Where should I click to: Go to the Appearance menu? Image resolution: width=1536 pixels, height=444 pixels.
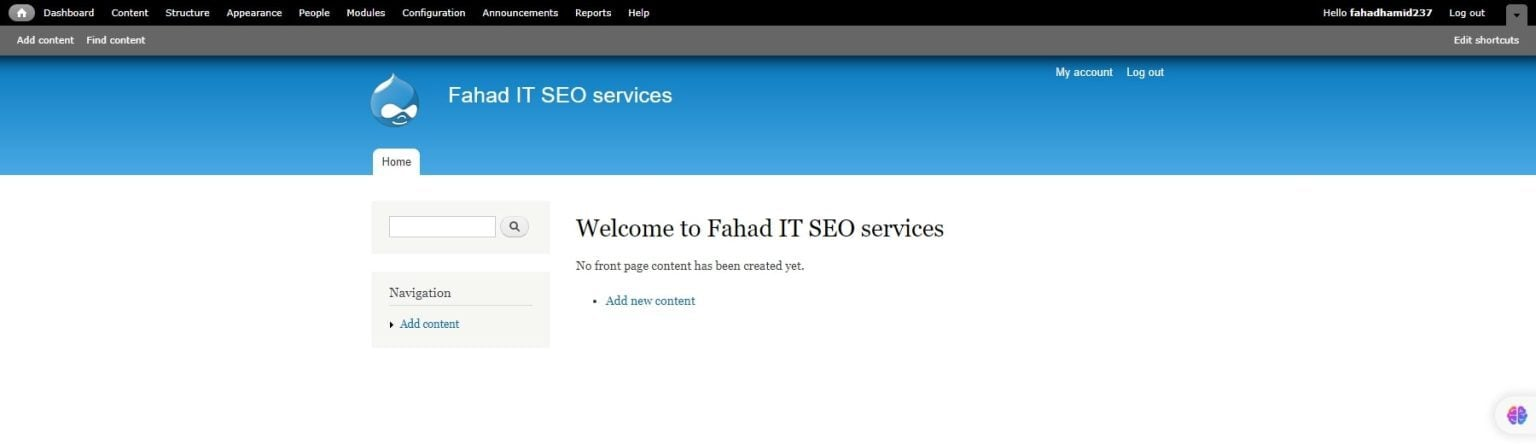coord(254,13)
